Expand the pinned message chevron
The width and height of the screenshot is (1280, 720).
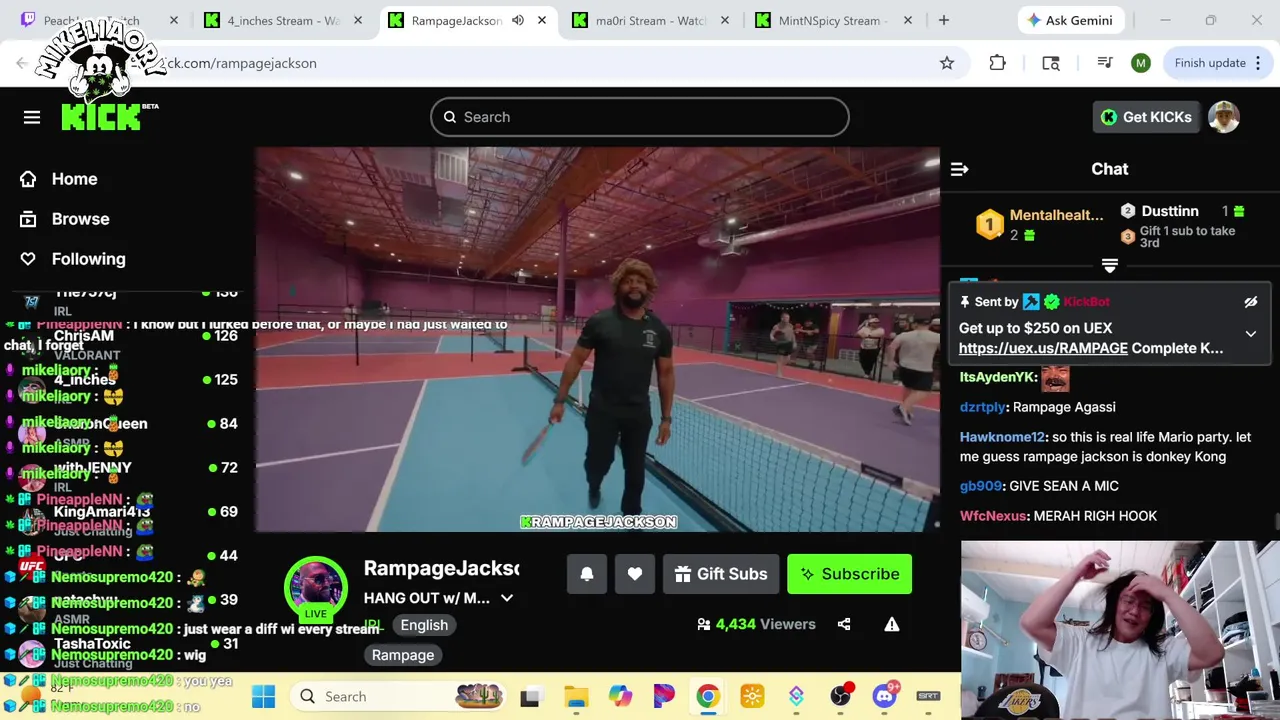tap(1250, 334)
